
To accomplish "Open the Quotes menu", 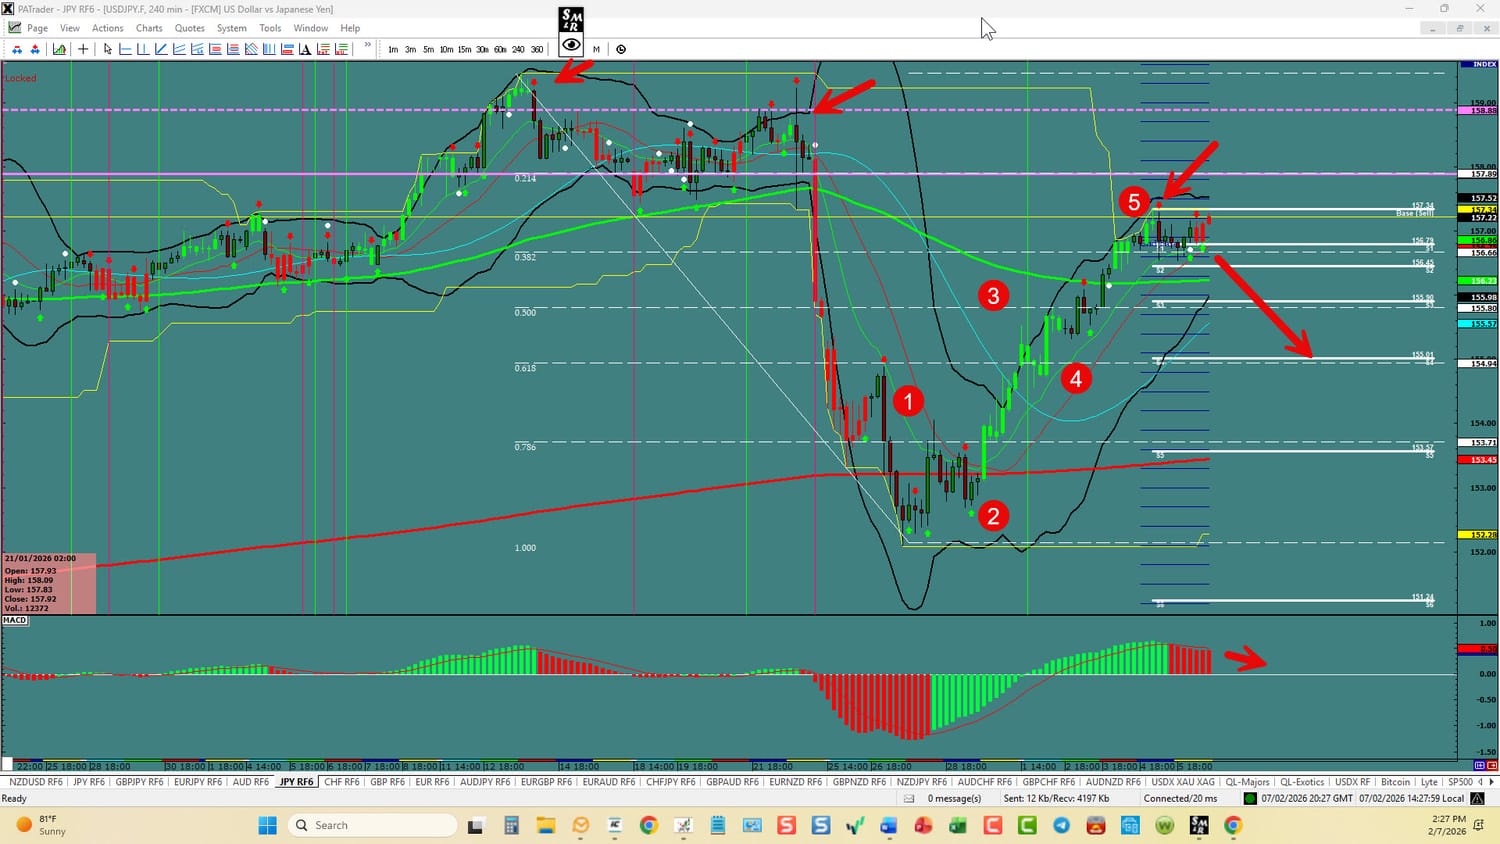I will (189, 28).
